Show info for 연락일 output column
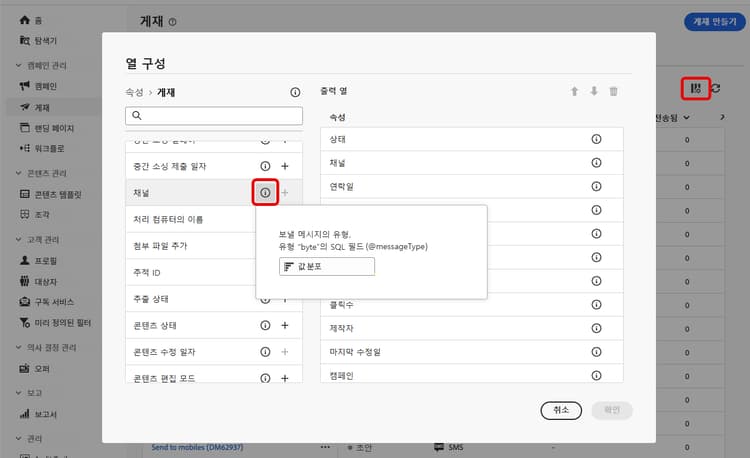The height and width of the screenshot is (458, 750). (x=596, y=186)
